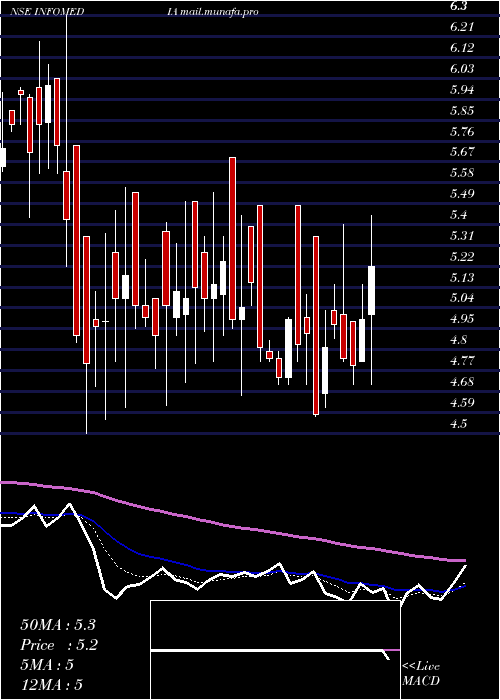The width and height of the screenshot is (500, 700).
Task: Click the 4.95 price axis label
Action: click(x=462, y=319)
